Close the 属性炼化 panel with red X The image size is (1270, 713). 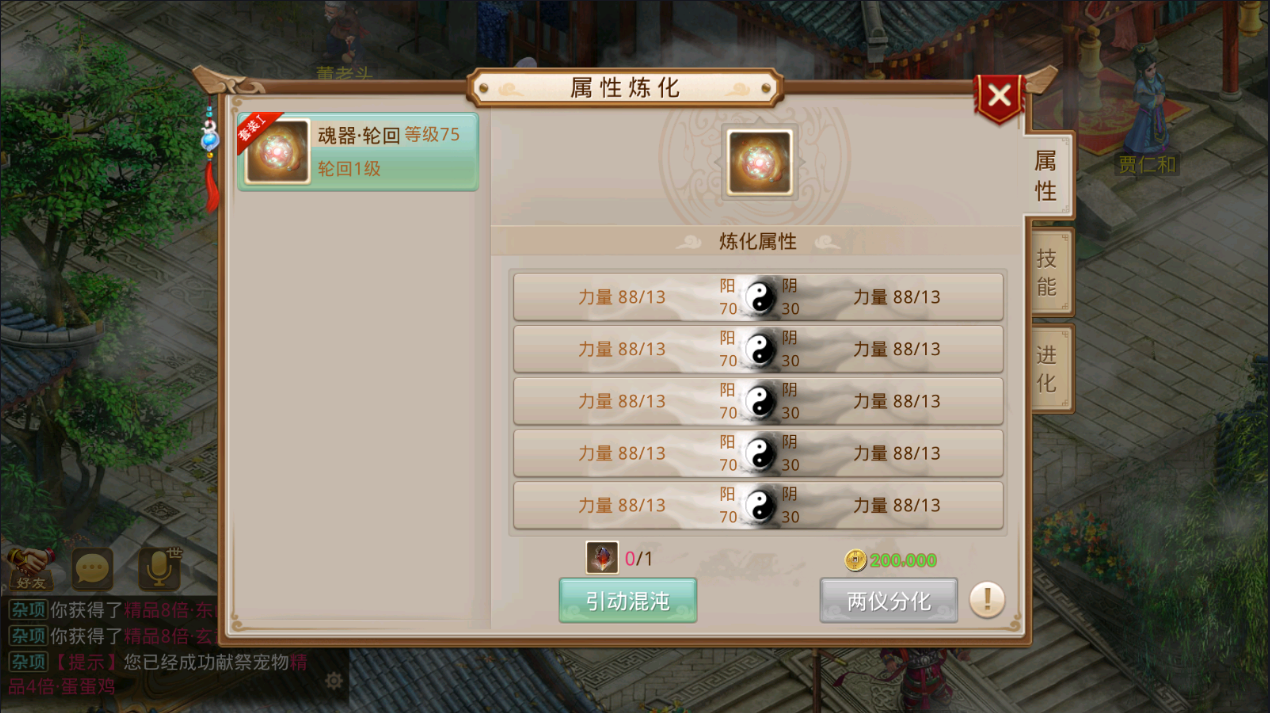click(999, 97)
